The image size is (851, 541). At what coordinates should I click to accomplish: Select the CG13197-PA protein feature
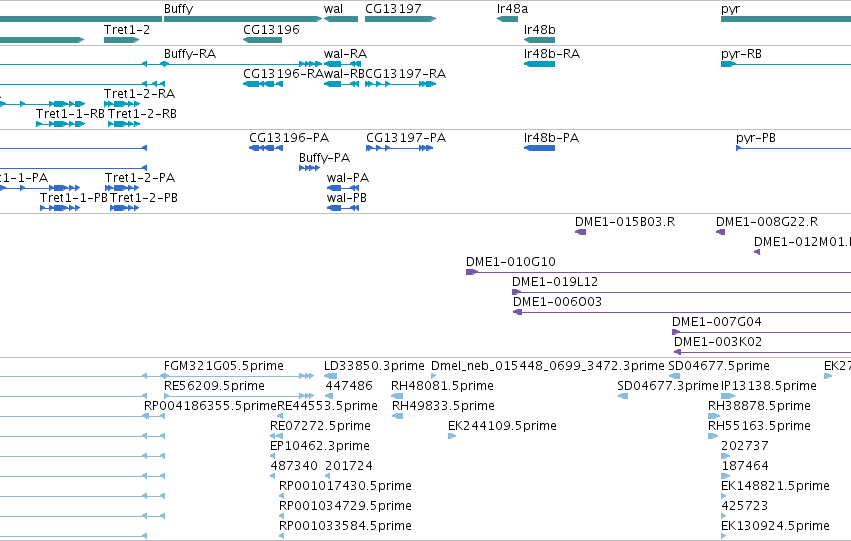click(399, 148)
